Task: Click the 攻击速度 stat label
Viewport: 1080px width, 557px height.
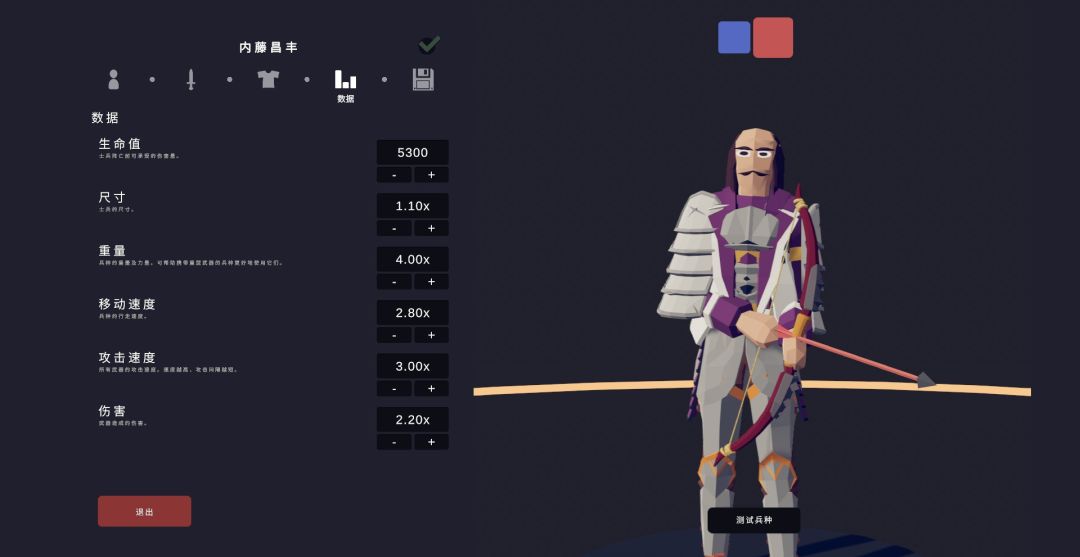Action: tap(127, 357)
